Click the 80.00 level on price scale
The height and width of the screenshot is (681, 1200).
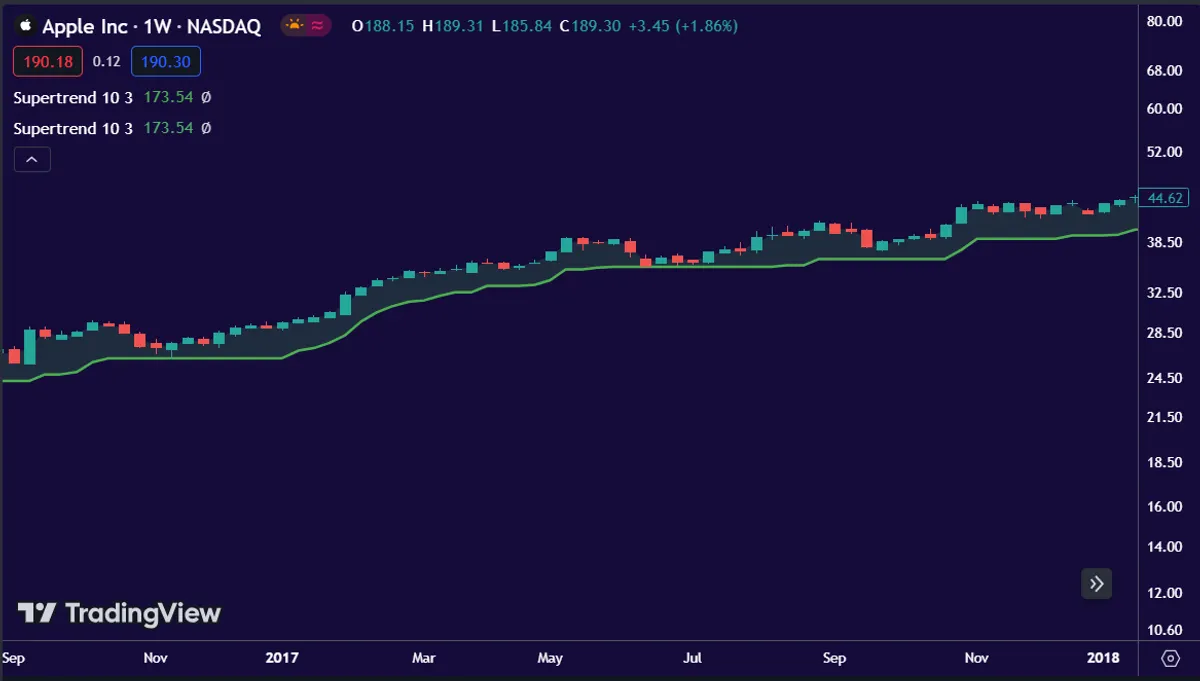pos(1165,21)
